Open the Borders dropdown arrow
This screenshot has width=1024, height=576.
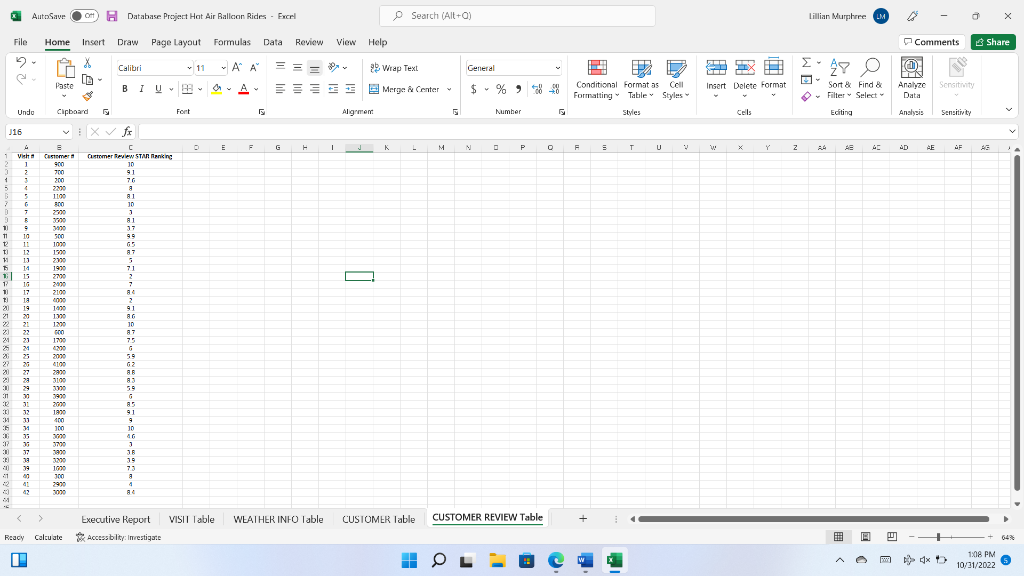coord(200,89)
